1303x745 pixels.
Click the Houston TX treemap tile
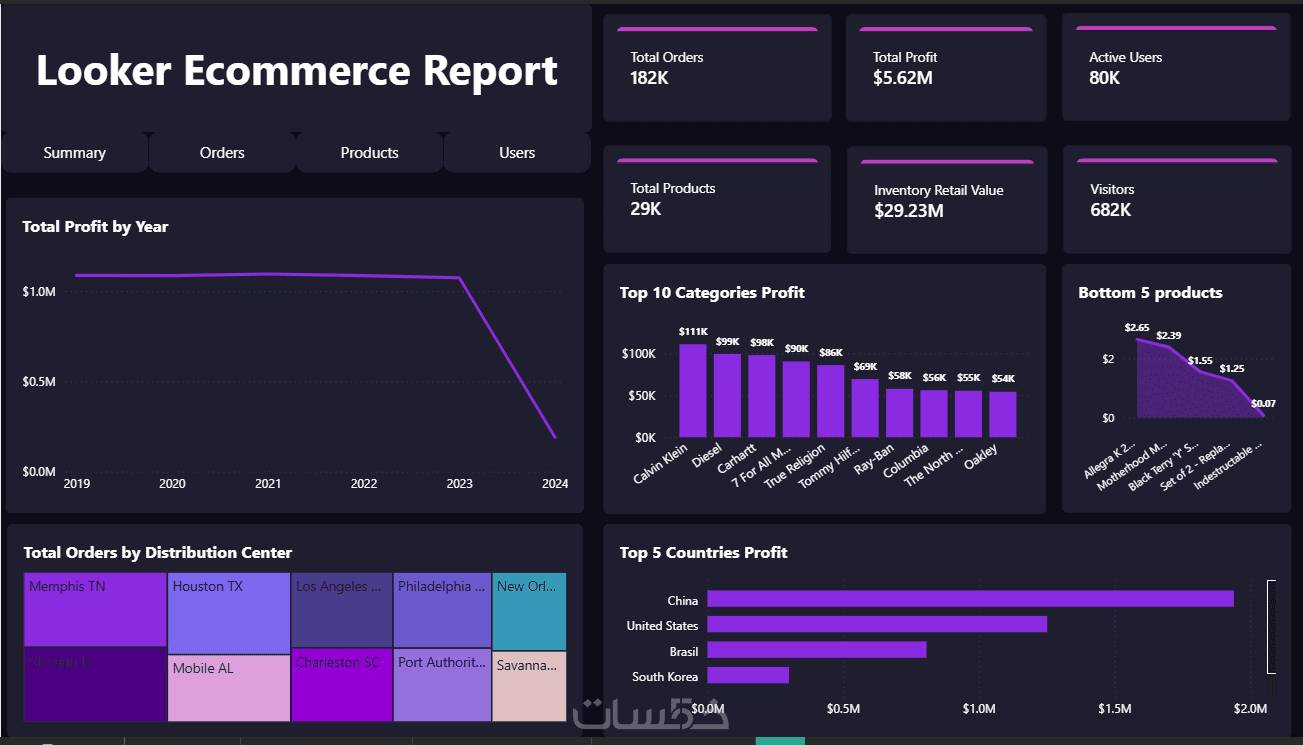pos(229,614)
